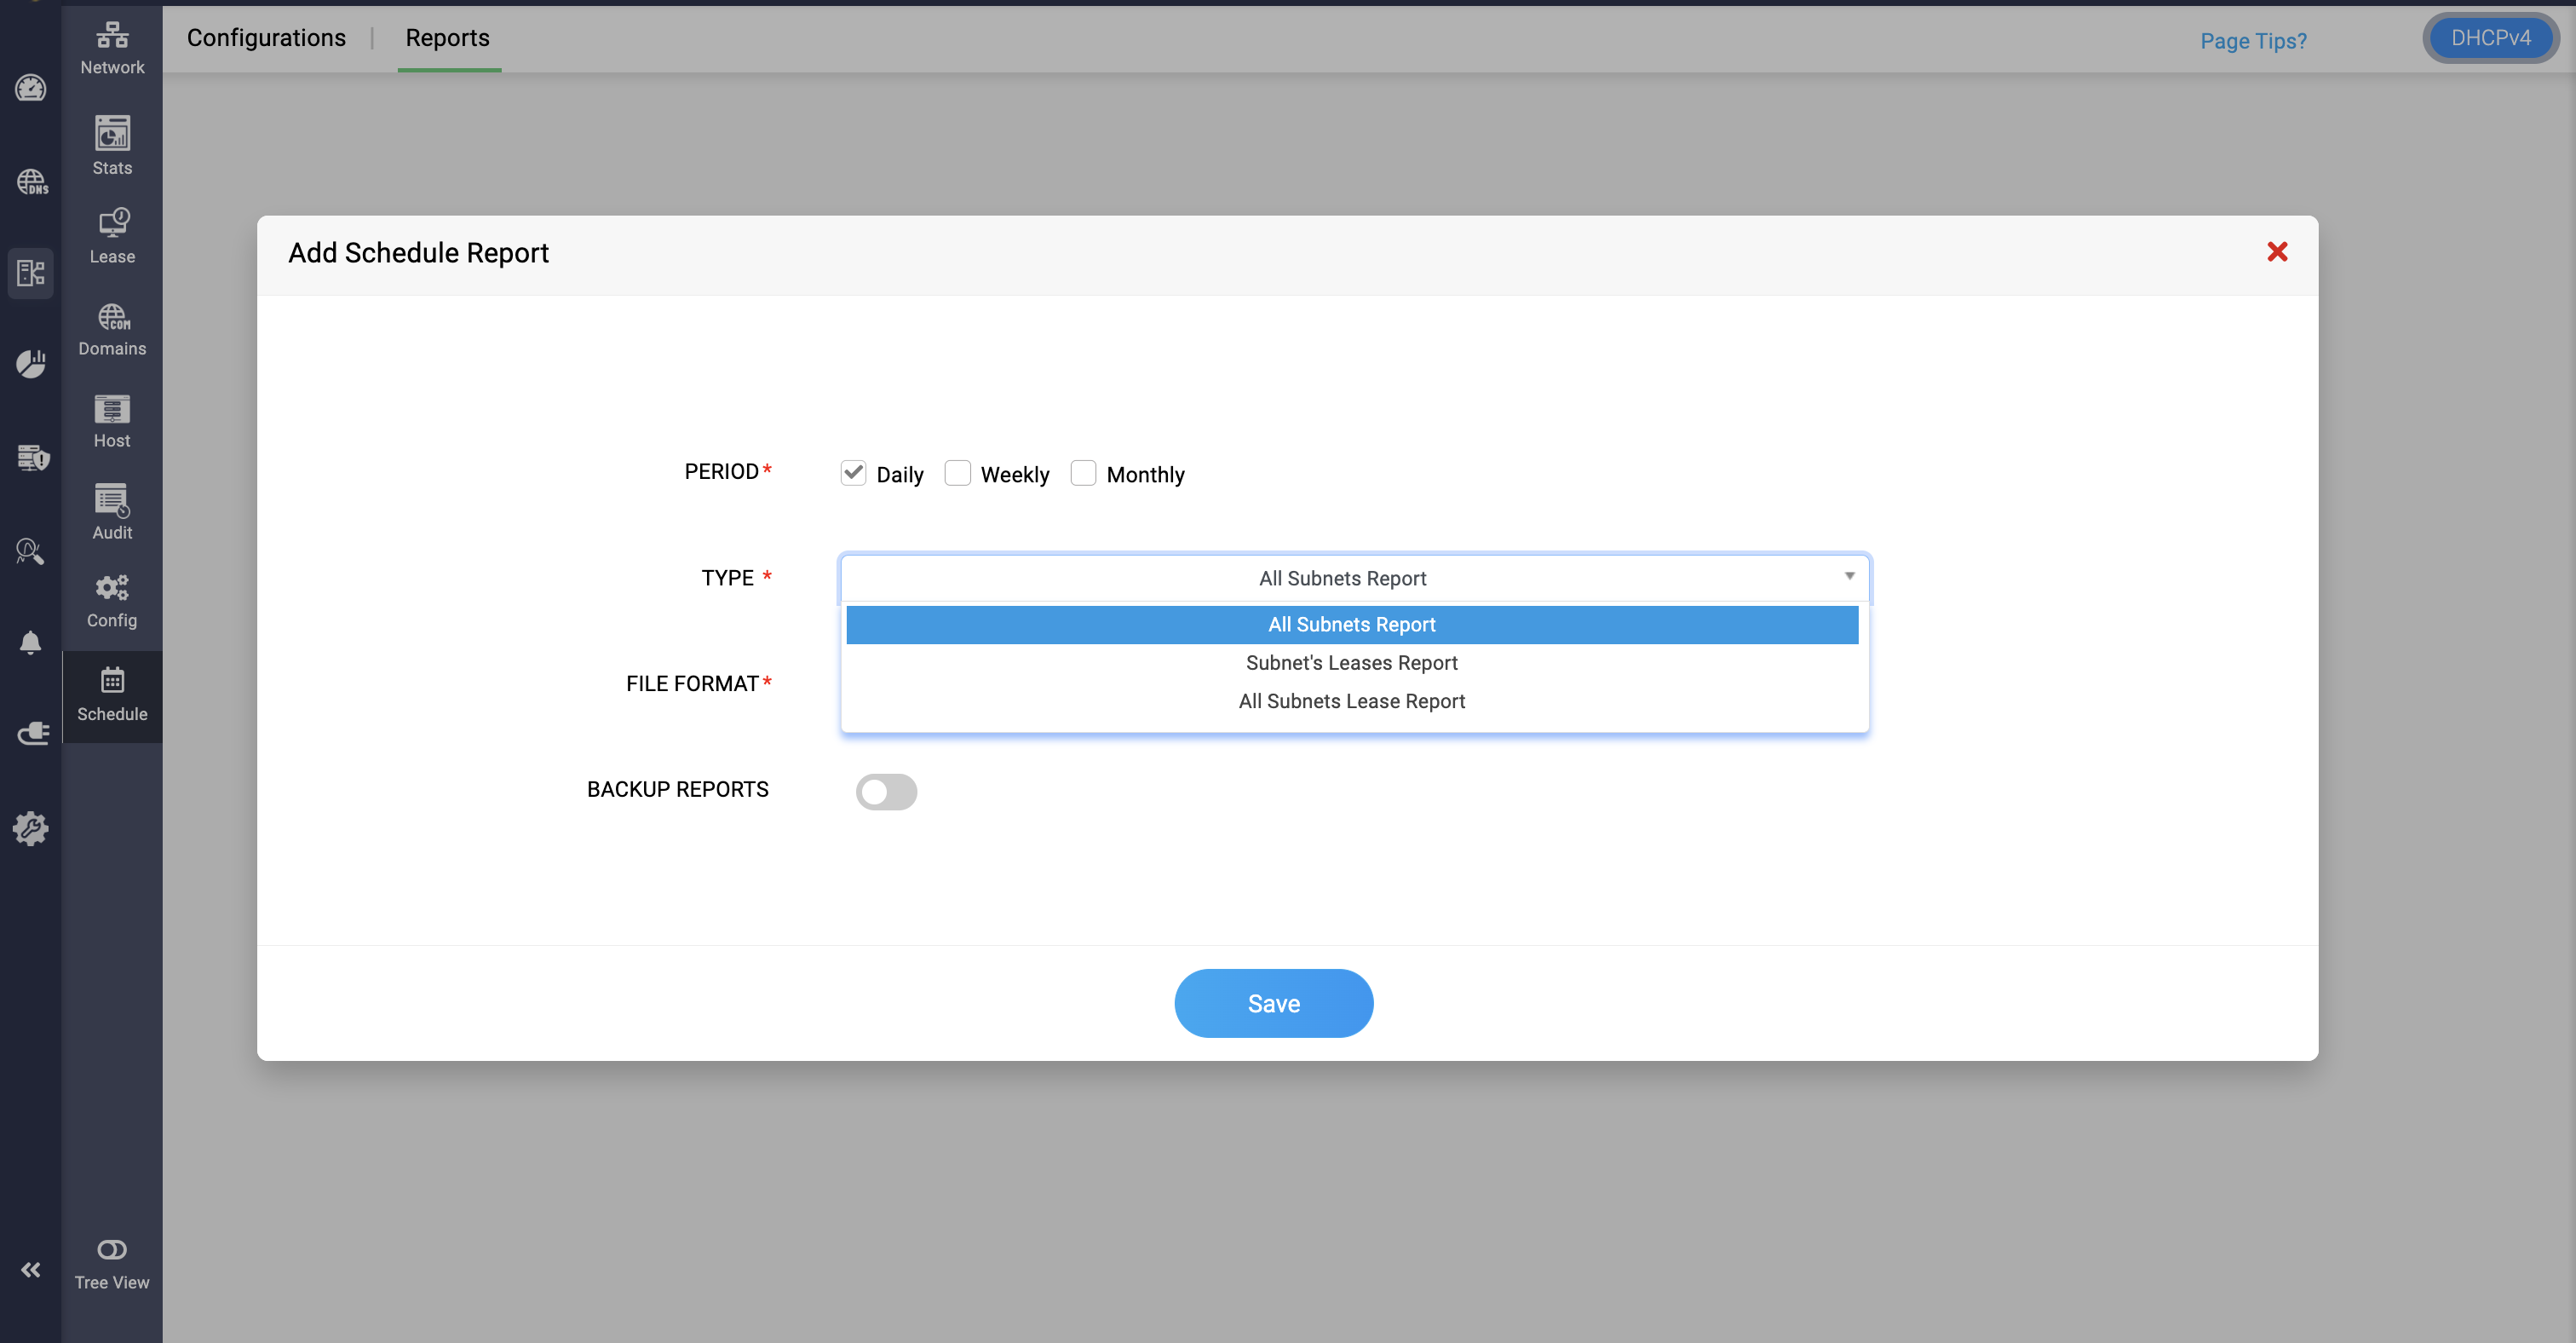Open the gear wrench settings icon
Image resolution: width=2576 pixels, height=1343 pixels.
tap(31, 828)
